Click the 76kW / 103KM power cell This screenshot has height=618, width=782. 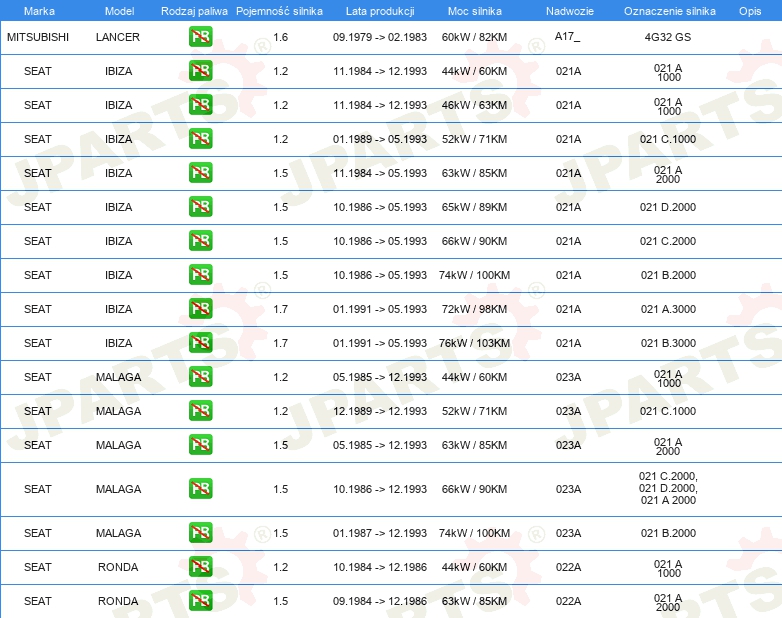click(474, 343)
